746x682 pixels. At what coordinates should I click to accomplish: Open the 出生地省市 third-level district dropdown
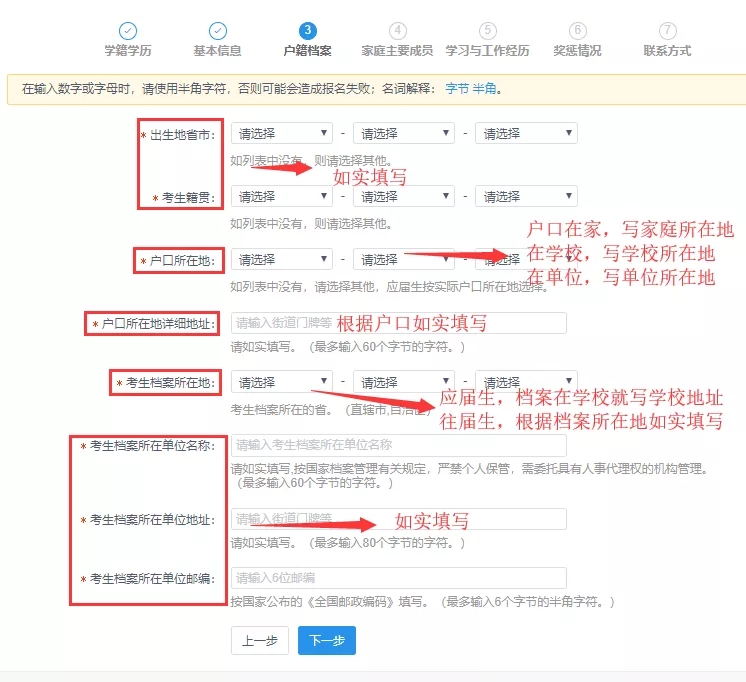pyautogui.click(x=526, y=133)
